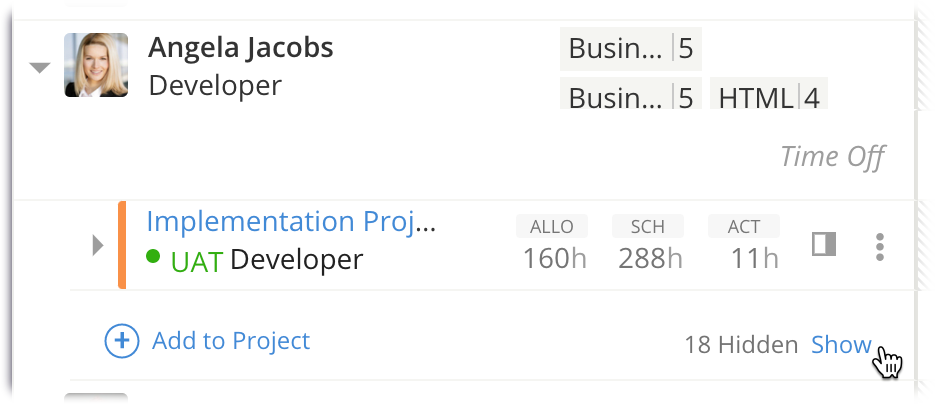Click the ACT 11h actual hours

pyautogui.click(x=743, y=245)
